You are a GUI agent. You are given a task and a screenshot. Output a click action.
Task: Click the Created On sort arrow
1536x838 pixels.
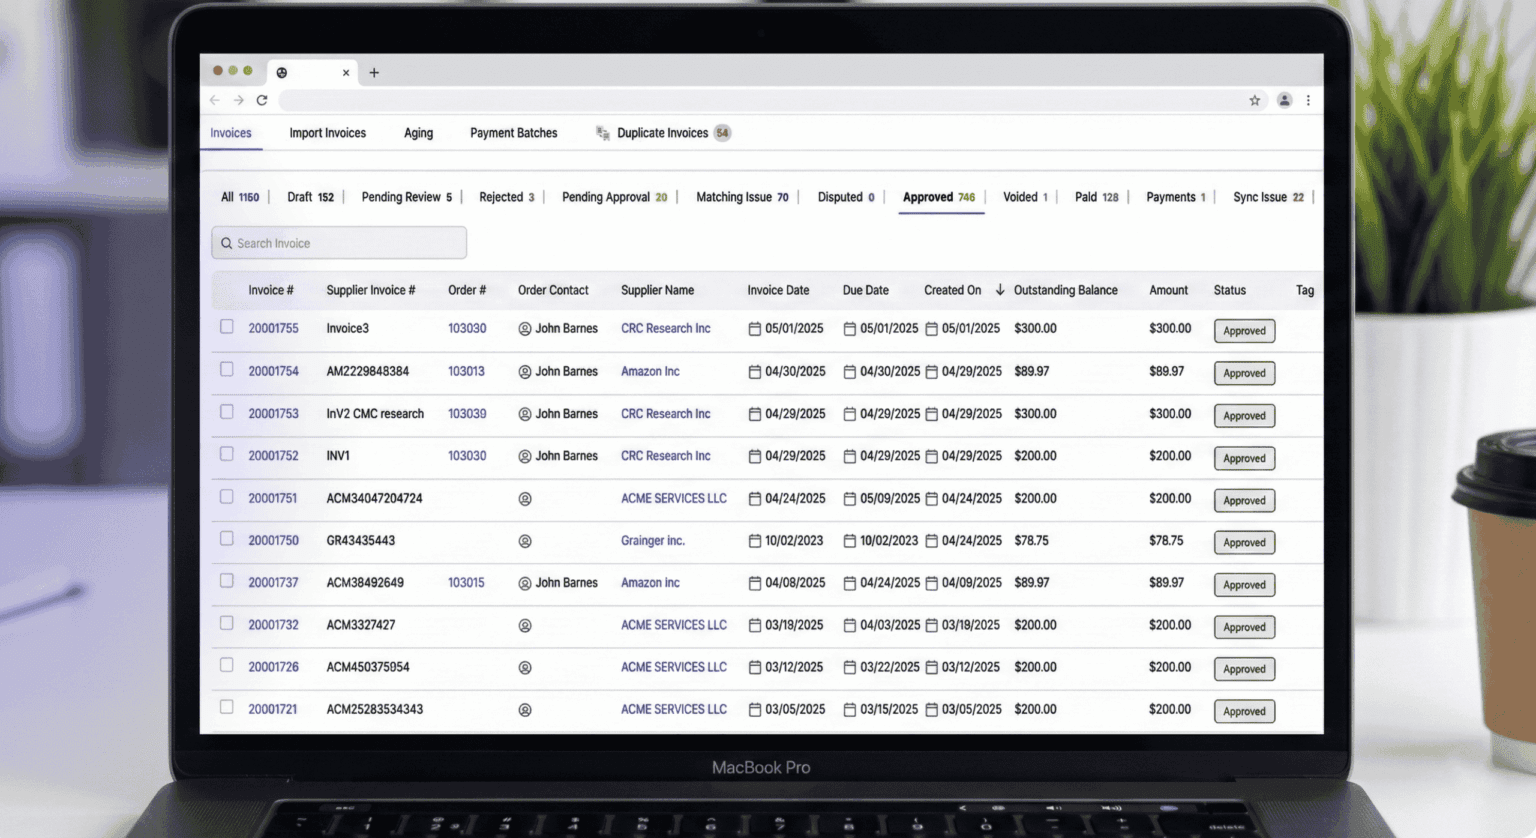click(999, 290)
